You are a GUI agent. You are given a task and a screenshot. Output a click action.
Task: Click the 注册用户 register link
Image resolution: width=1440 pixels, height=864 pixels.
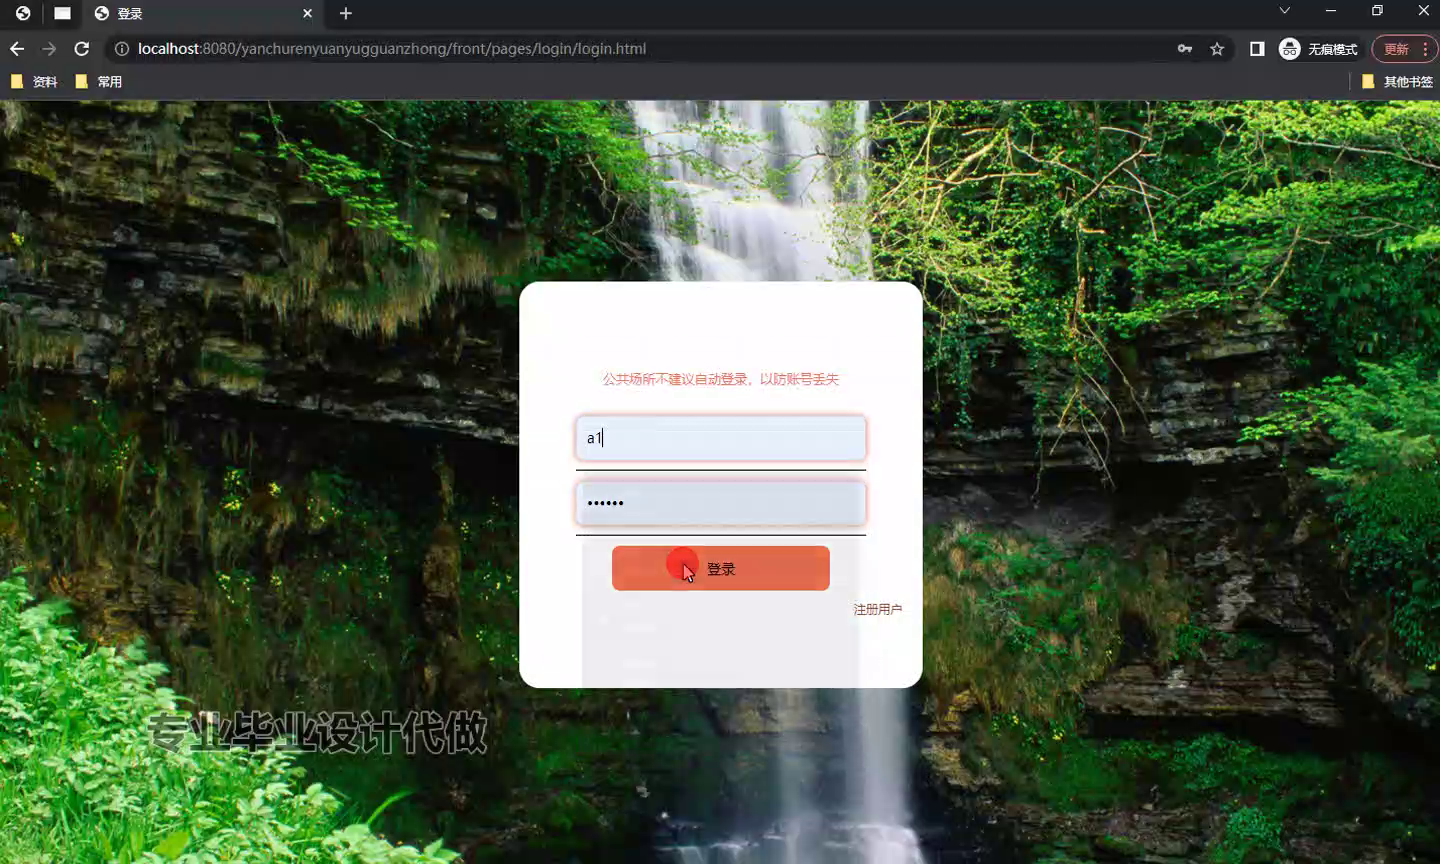pyautogui.click(x=877, y=609)
